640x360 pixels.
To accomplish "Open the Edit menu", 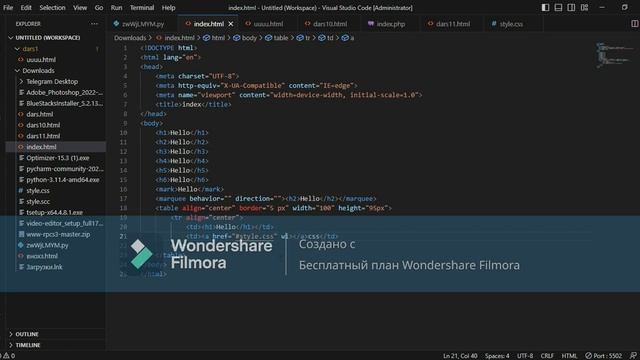I will point(26,8).
